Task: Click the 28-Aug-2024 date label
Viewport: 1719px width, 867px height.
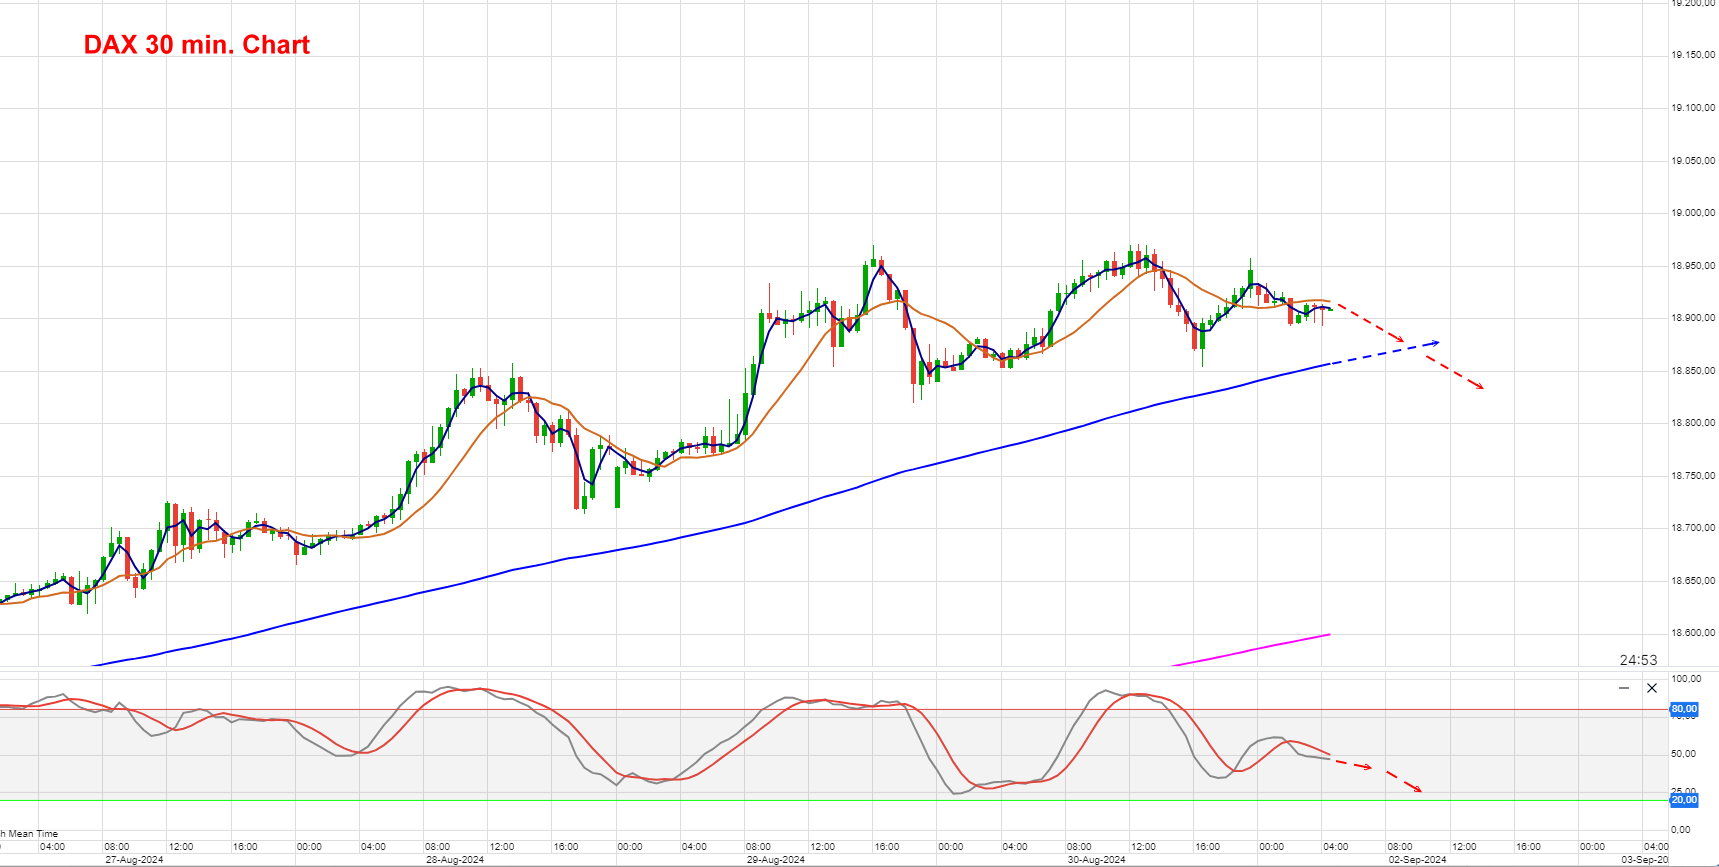Action: (x=455, y=860)
